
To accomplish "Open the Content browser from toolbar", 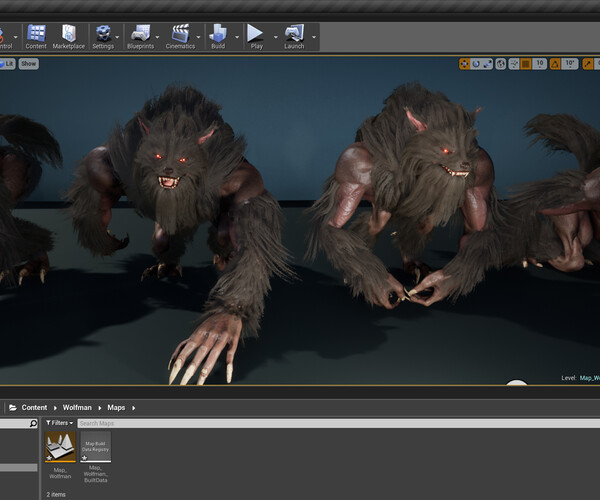I will coord(36,37).
